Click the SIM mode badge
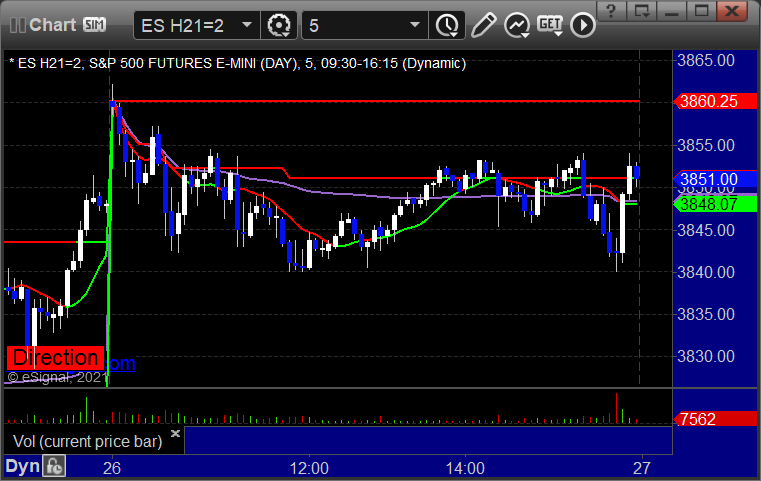 pos(94,24)
